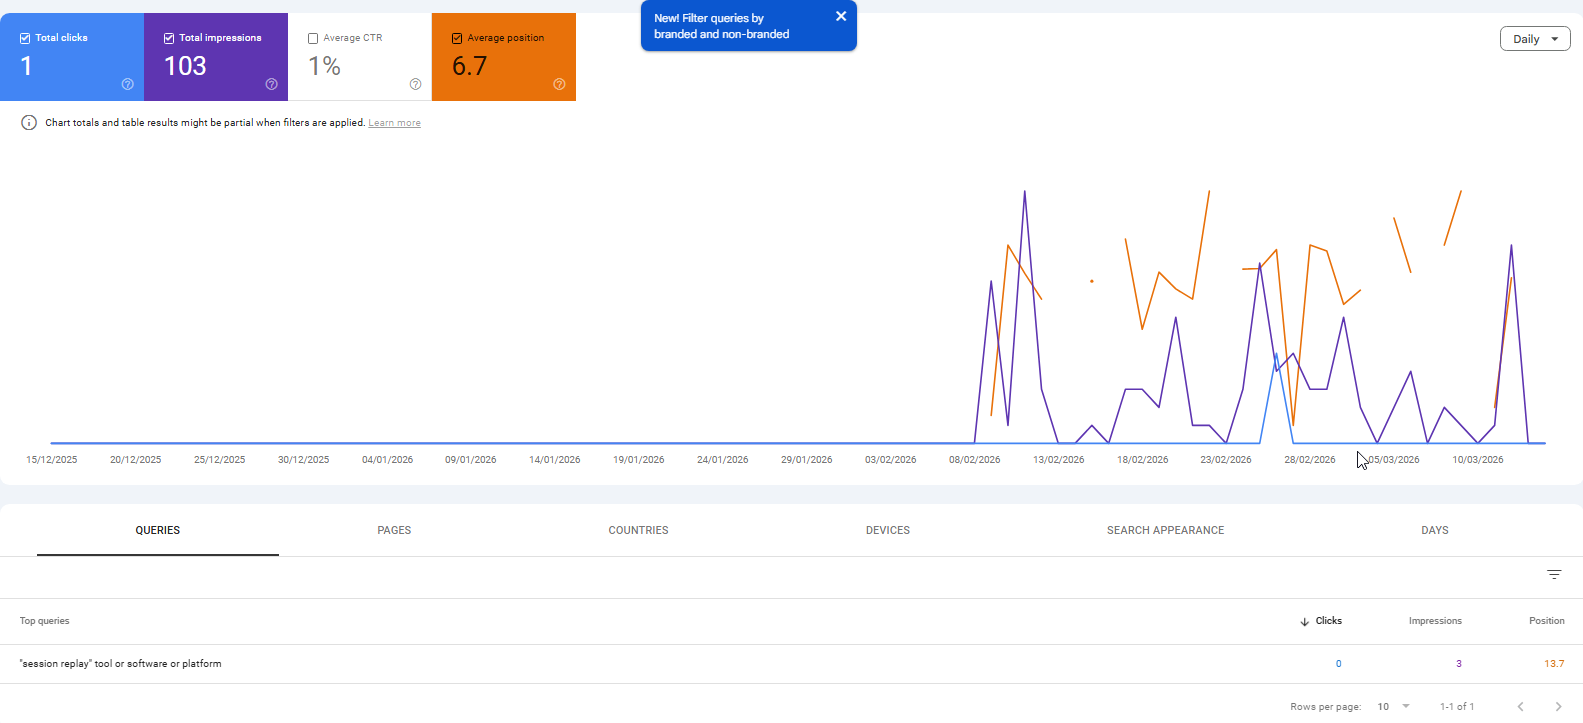Viewport: 1583px width, 723px height.
Task: Click help icon on Total clicks card
Action: click(x=127, y=84)
